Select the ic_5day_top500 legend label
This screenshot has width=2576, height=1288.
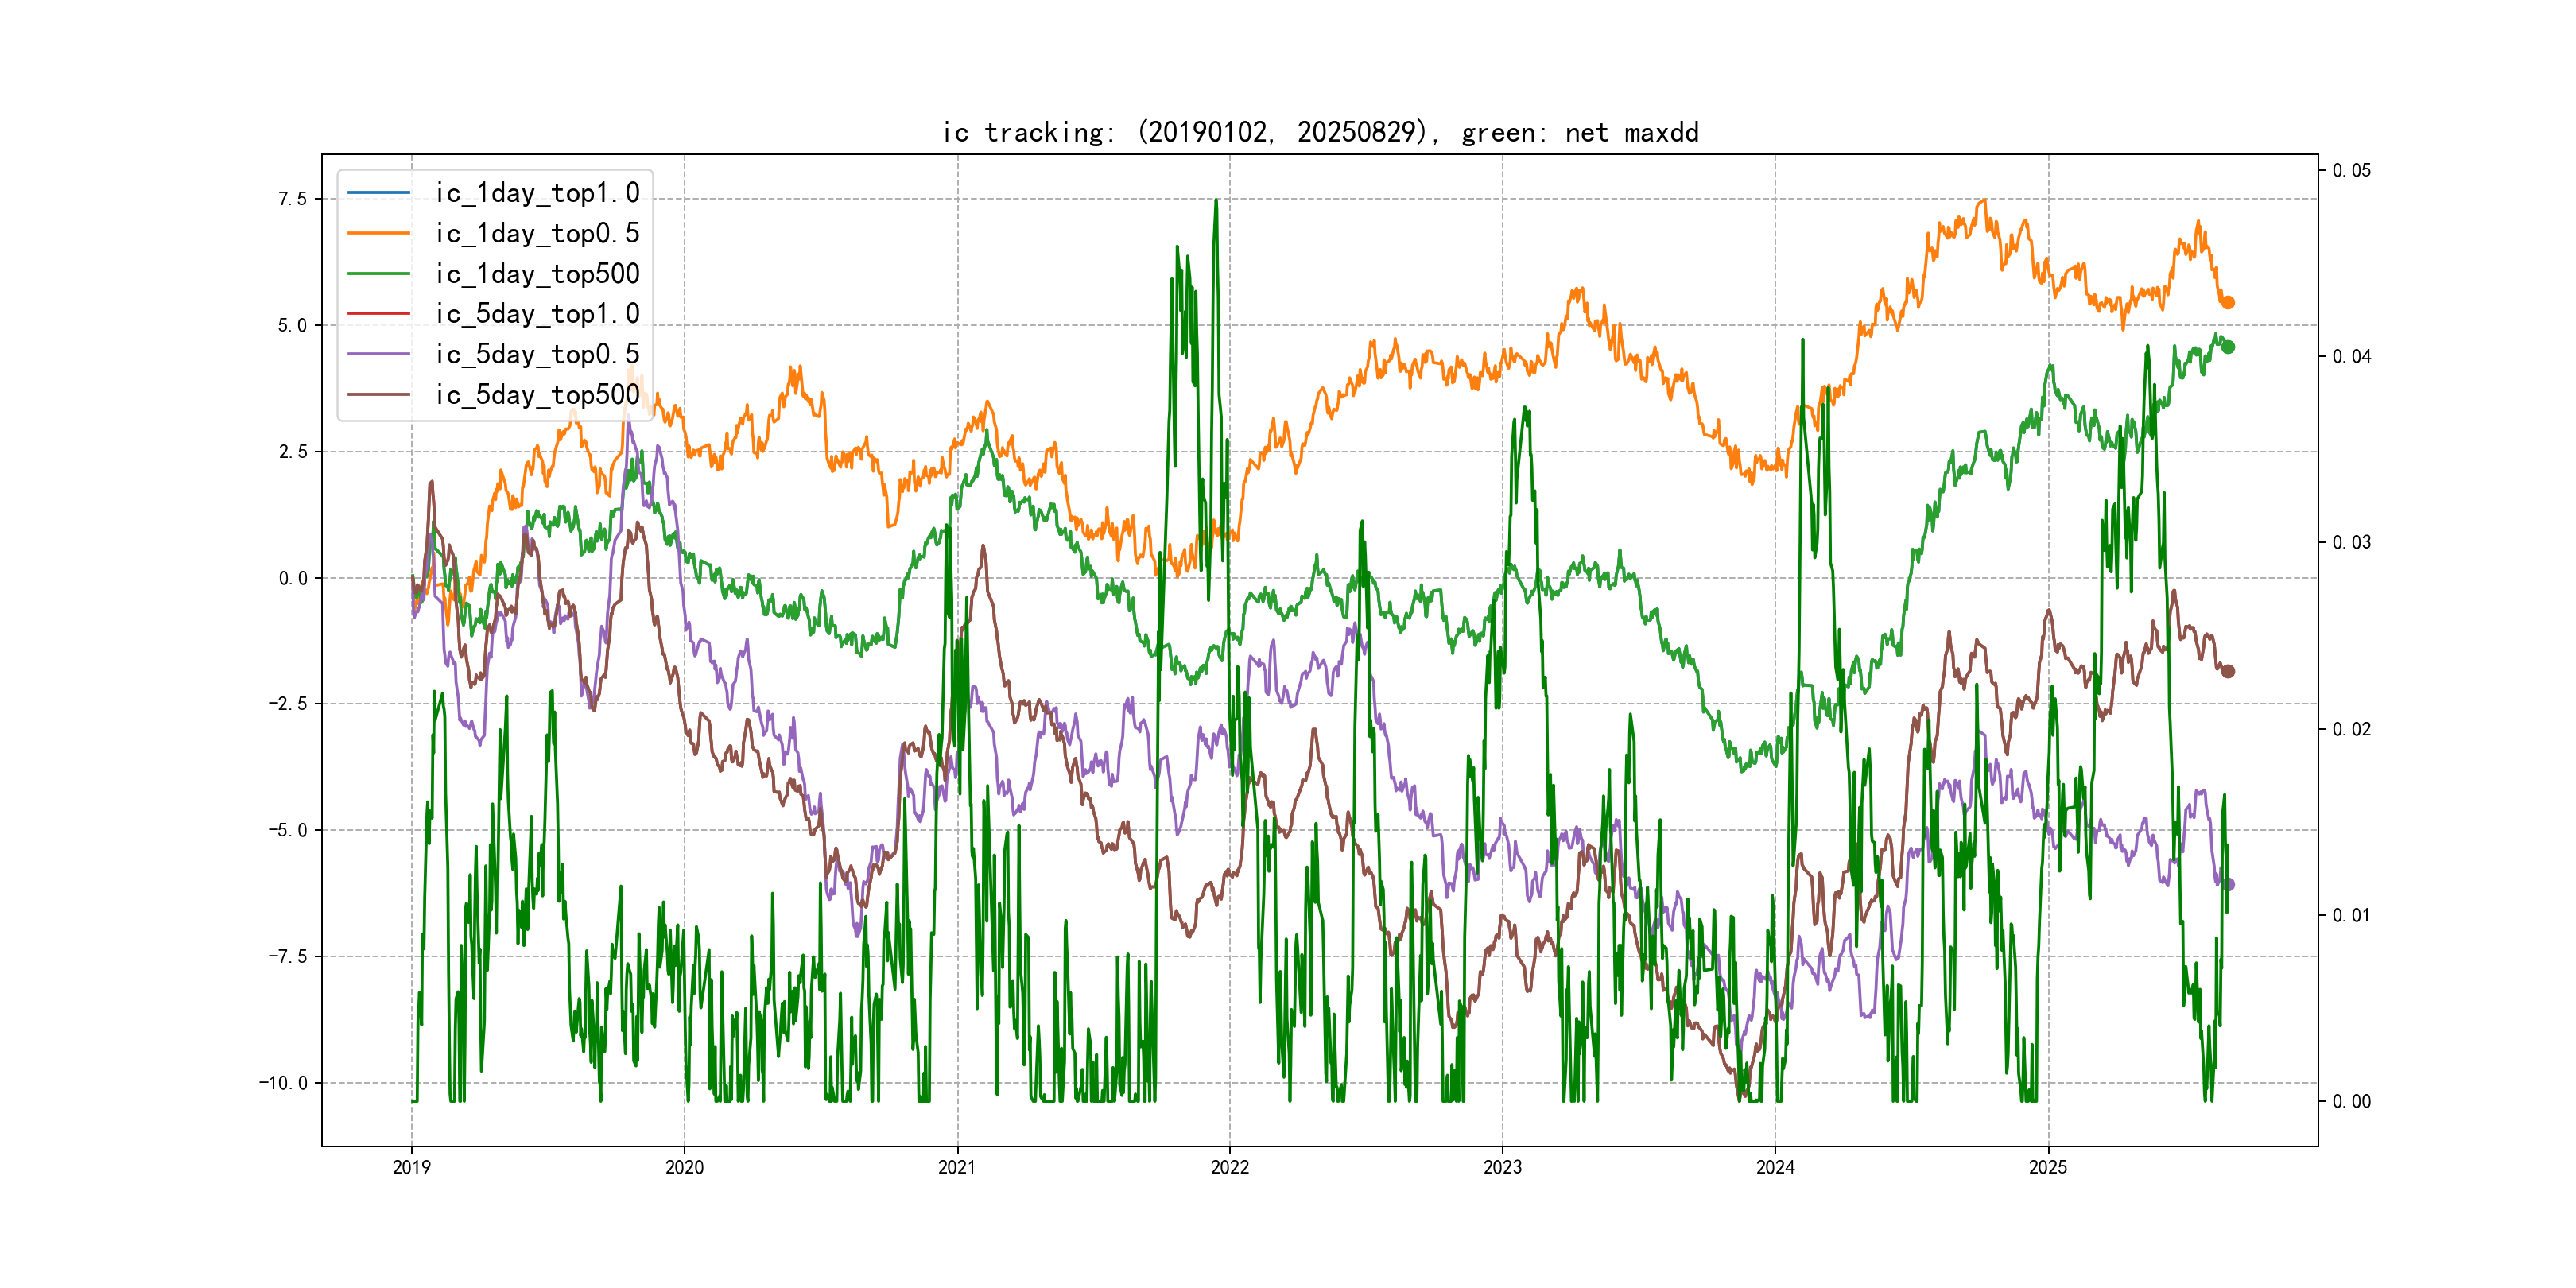click(x=537, y=394)
